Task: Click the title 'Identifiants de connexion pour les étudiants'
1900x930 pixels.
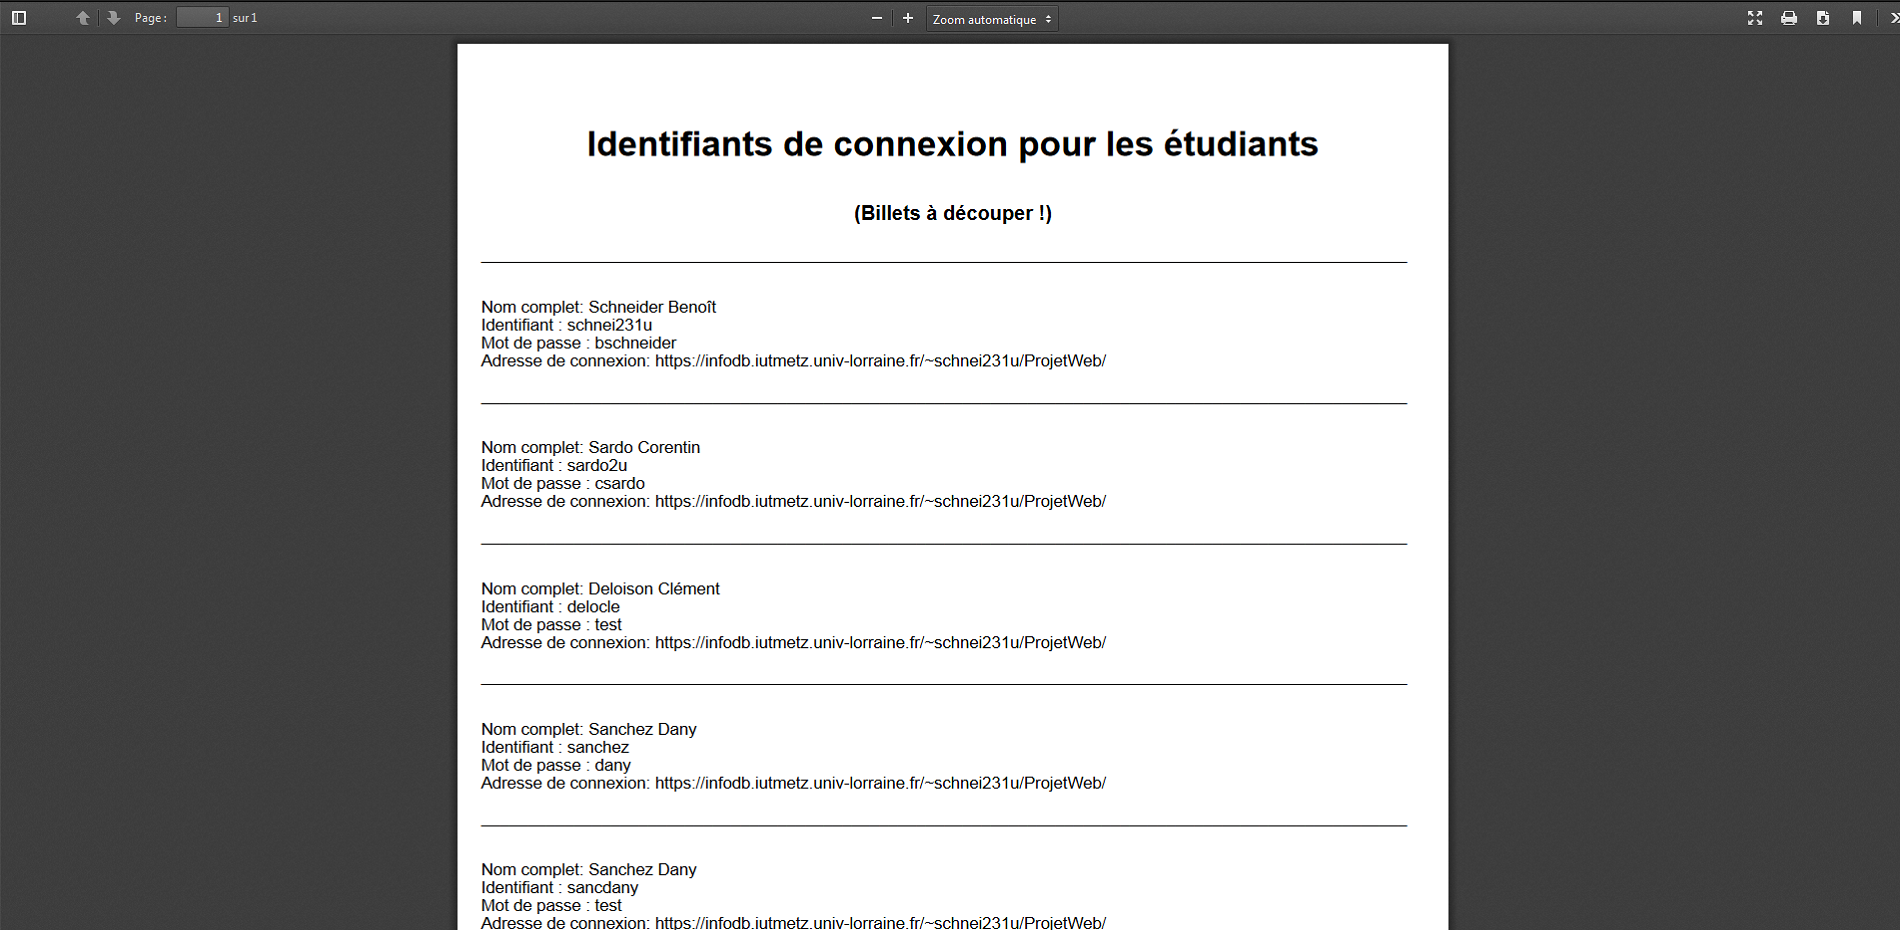Action: pos(952,144)
